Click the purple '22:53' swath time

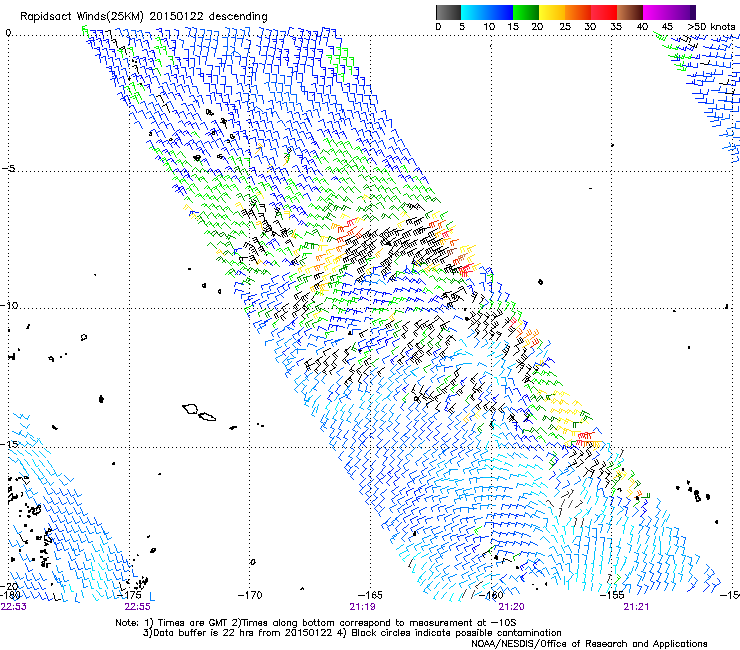[x=14, y=607]
